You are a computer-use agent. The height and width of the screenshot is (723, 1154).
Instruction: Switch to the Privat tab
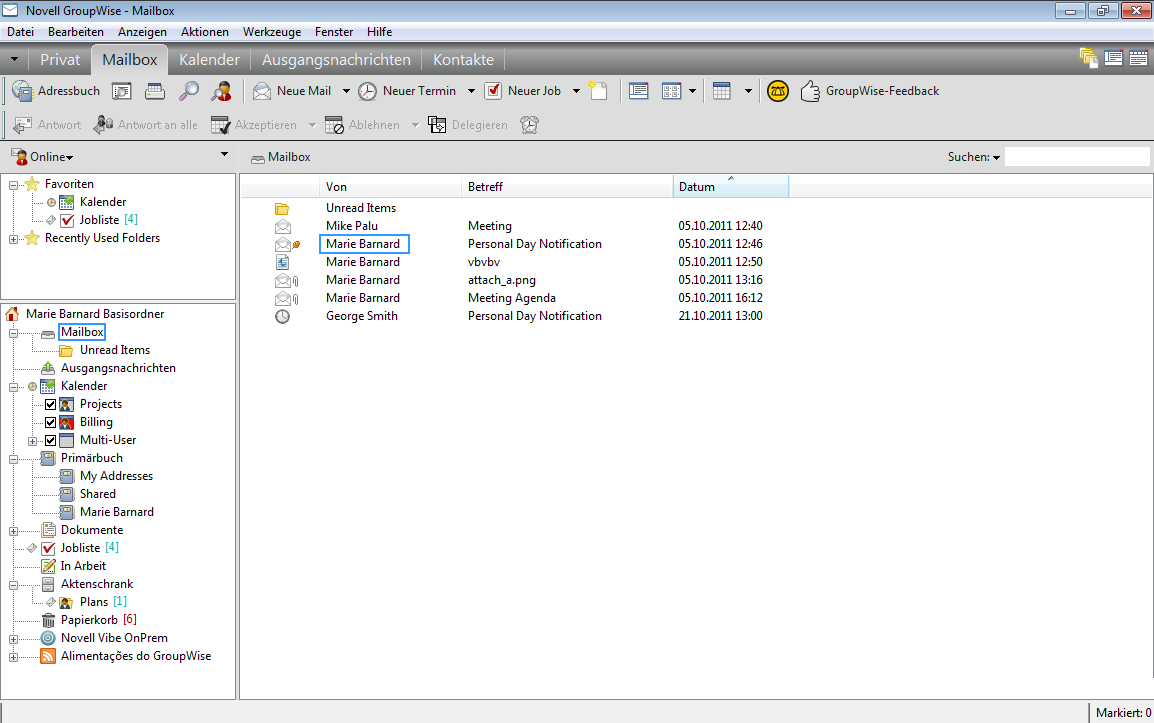60,60
